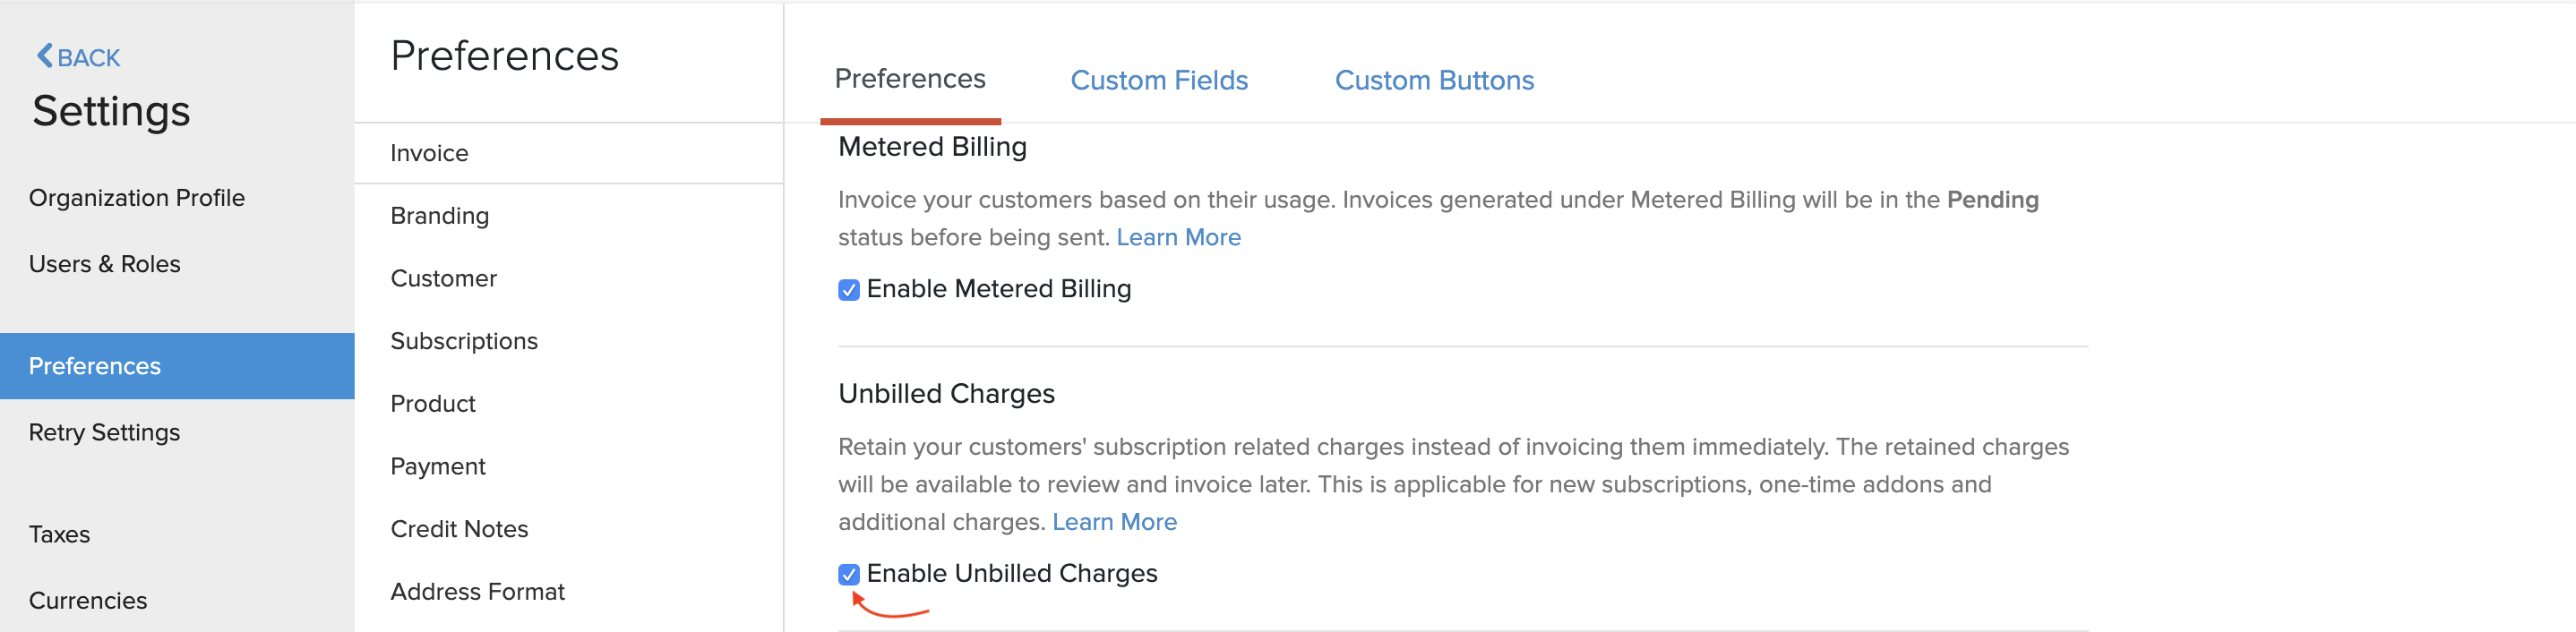
Task: Select Customer preferences
Action: click(443, 278)
